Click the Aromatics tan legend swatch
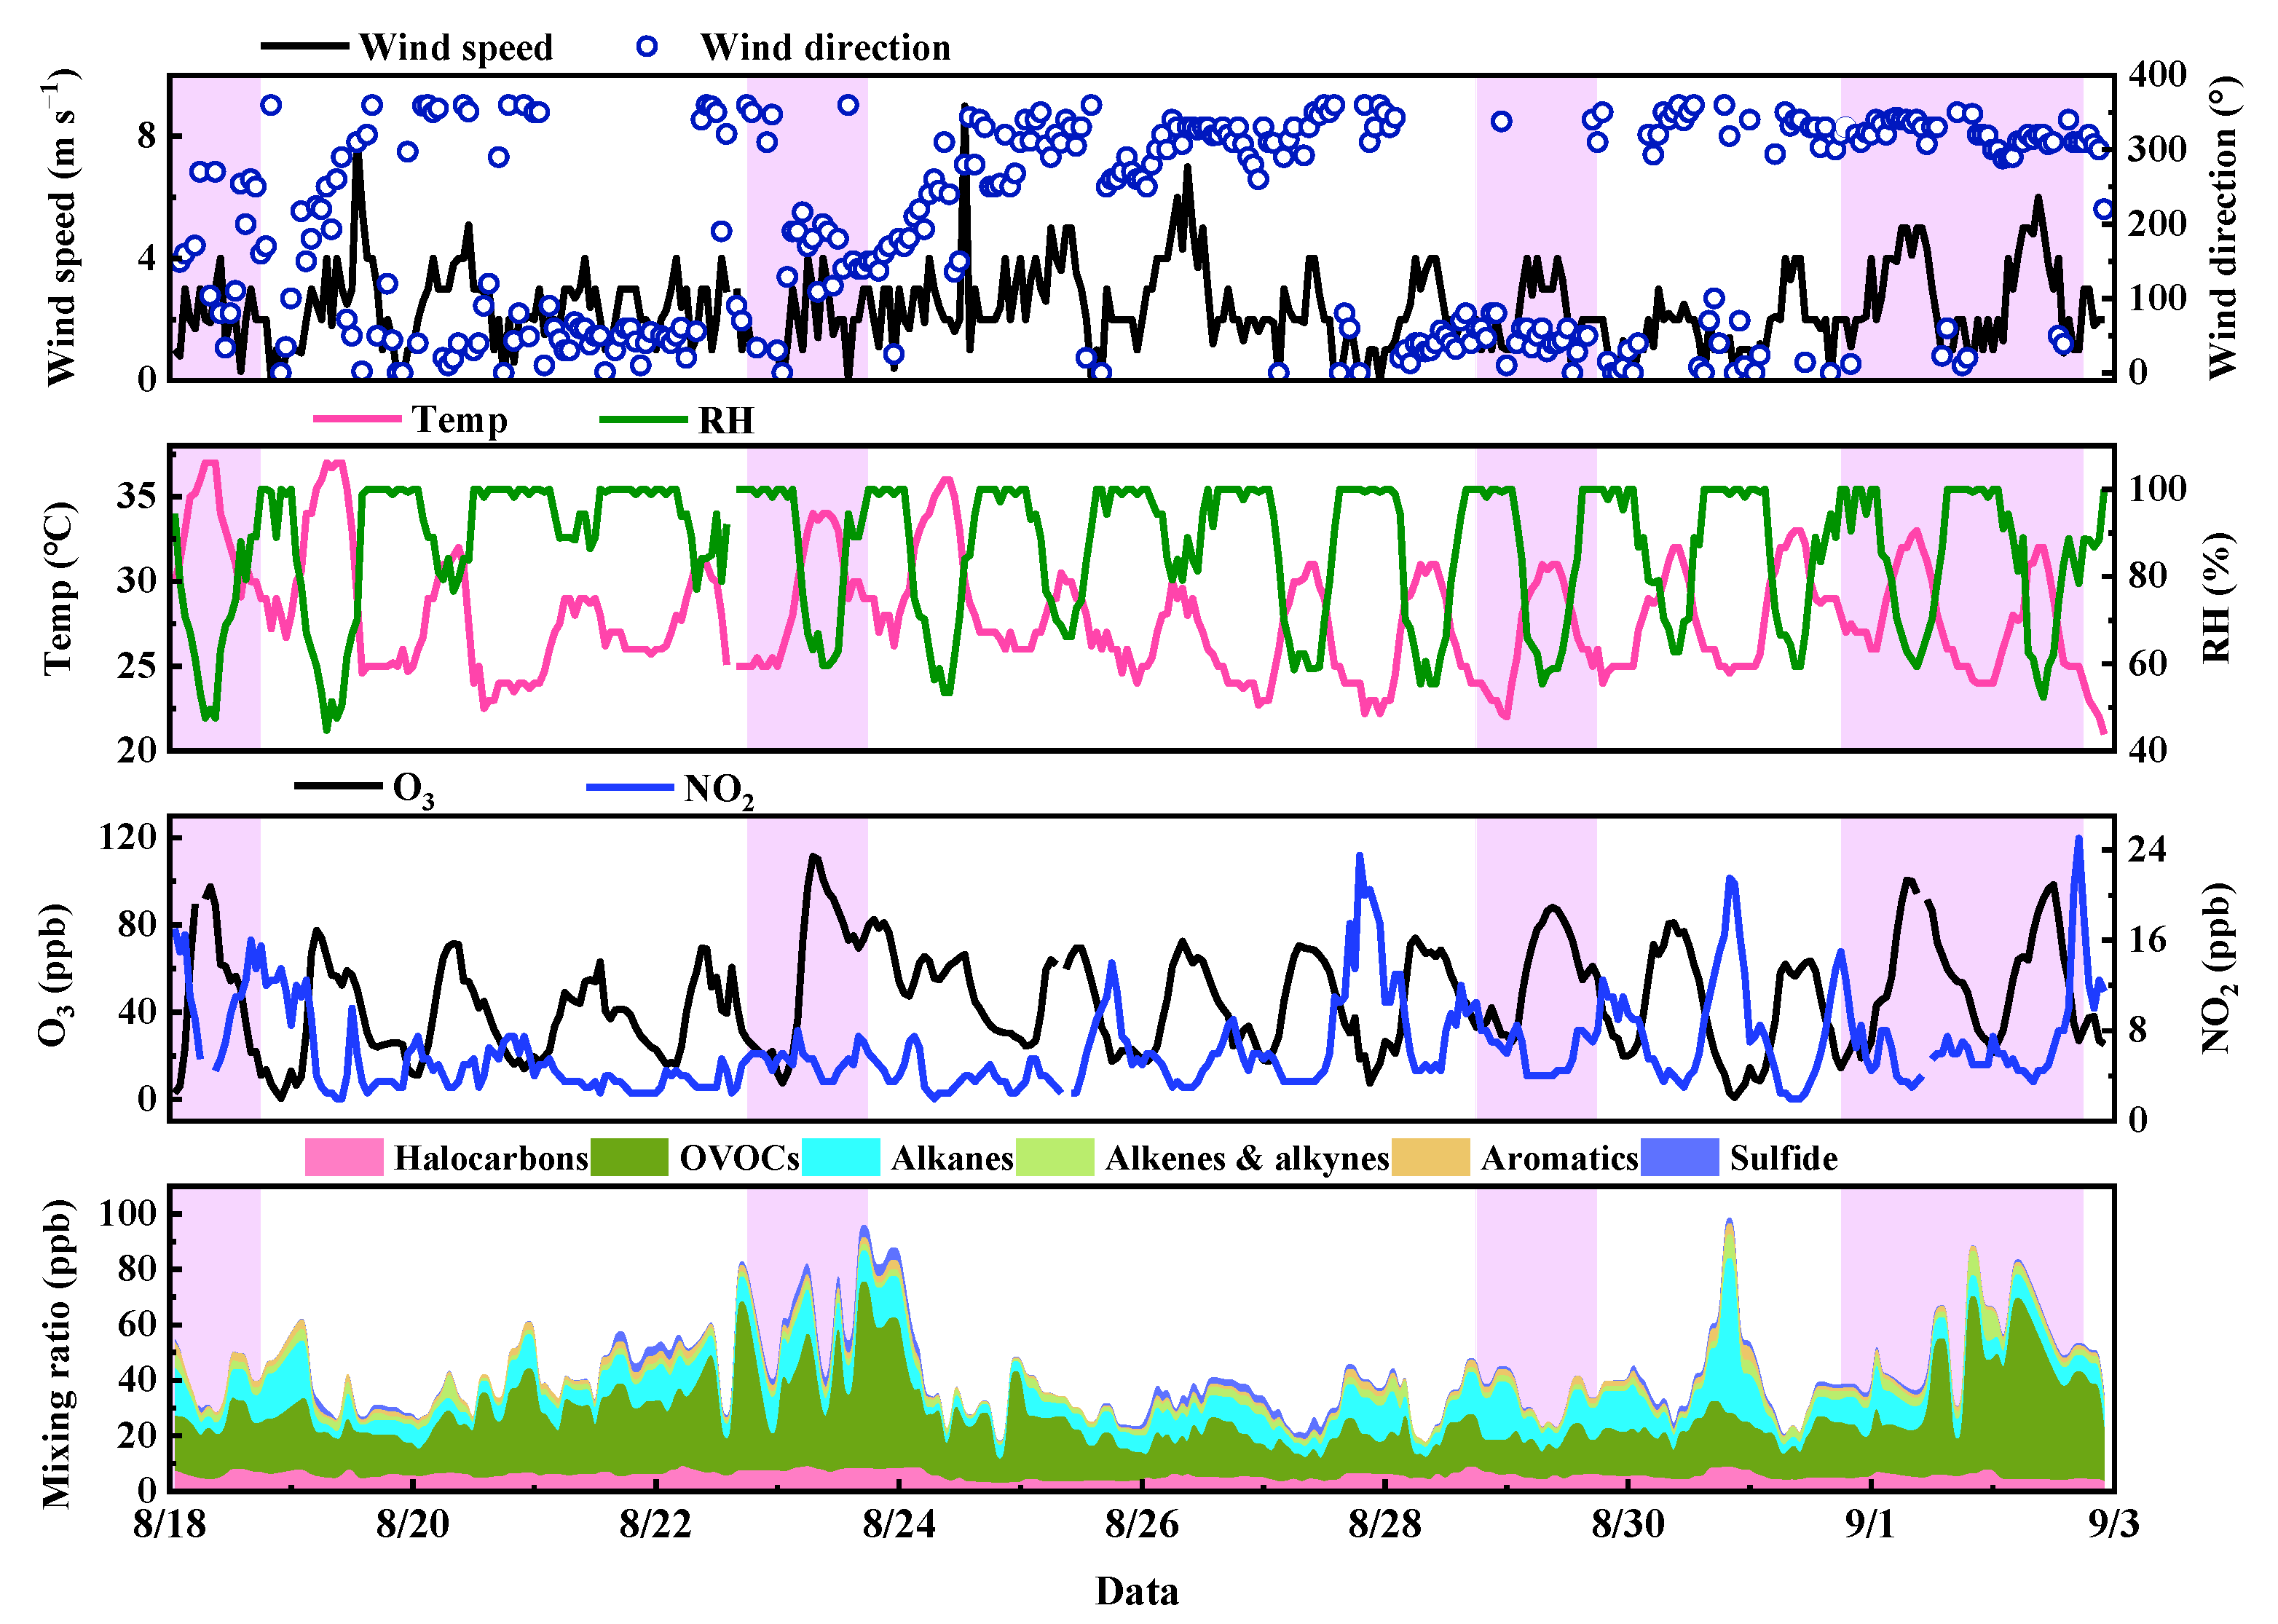Viewport: 2278px width, 1624px height. 1431,1157
